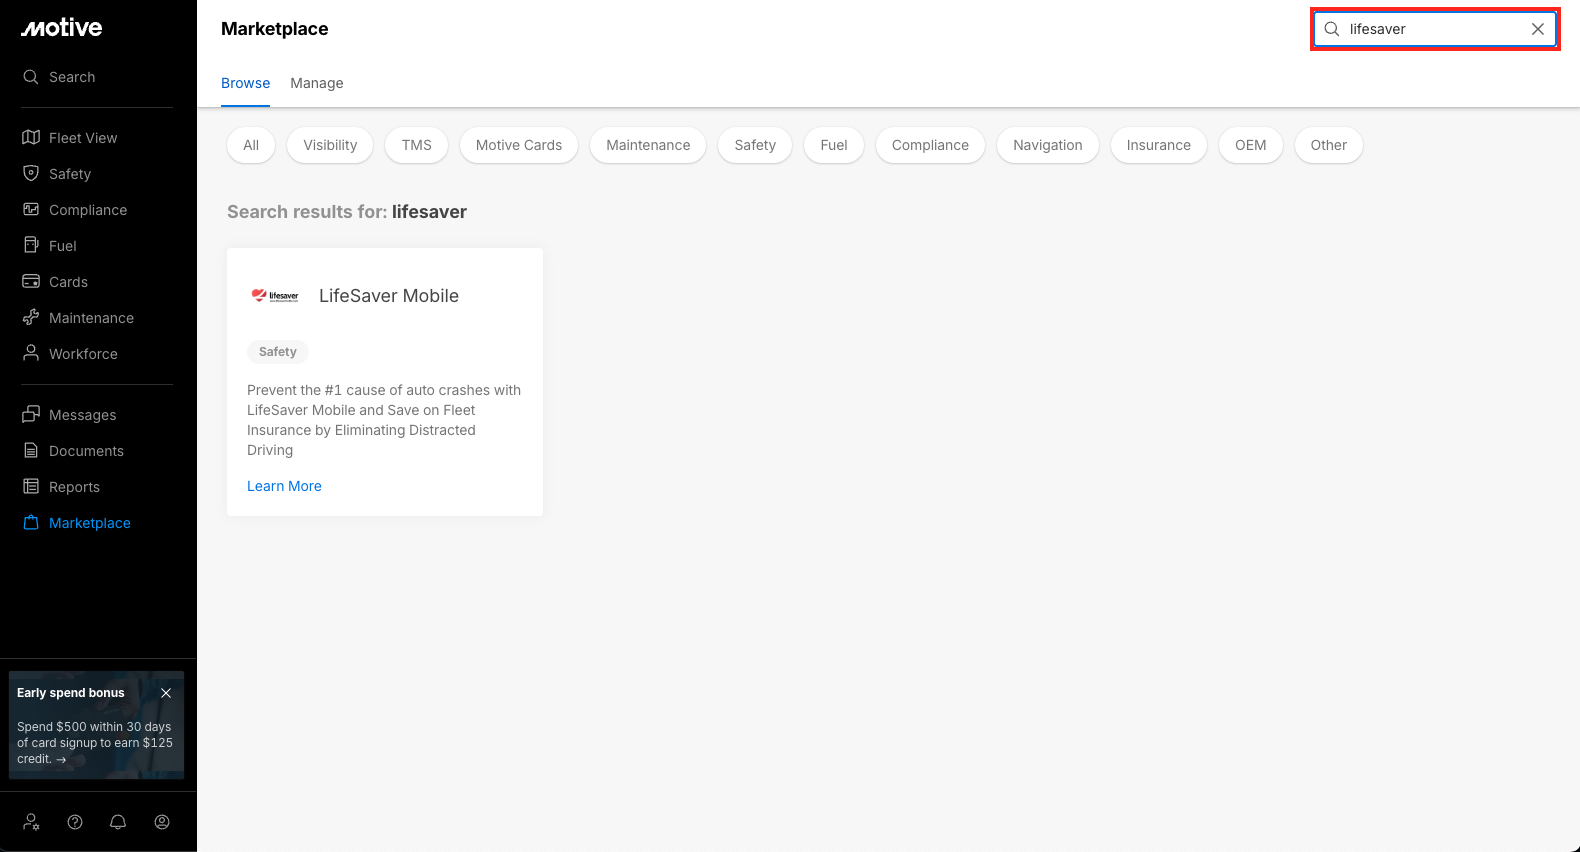
Task: Clear the lifesaver search text
Action: click(x=1538, y=29)
